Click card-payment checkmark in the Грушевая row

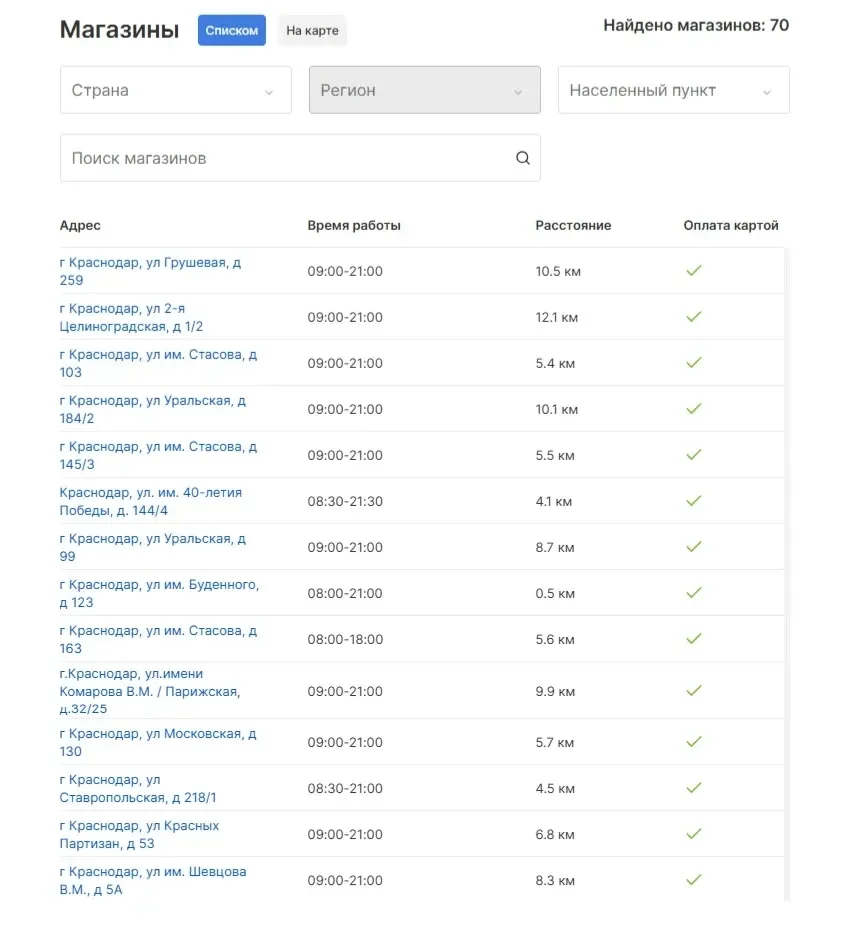pos(694,271)
